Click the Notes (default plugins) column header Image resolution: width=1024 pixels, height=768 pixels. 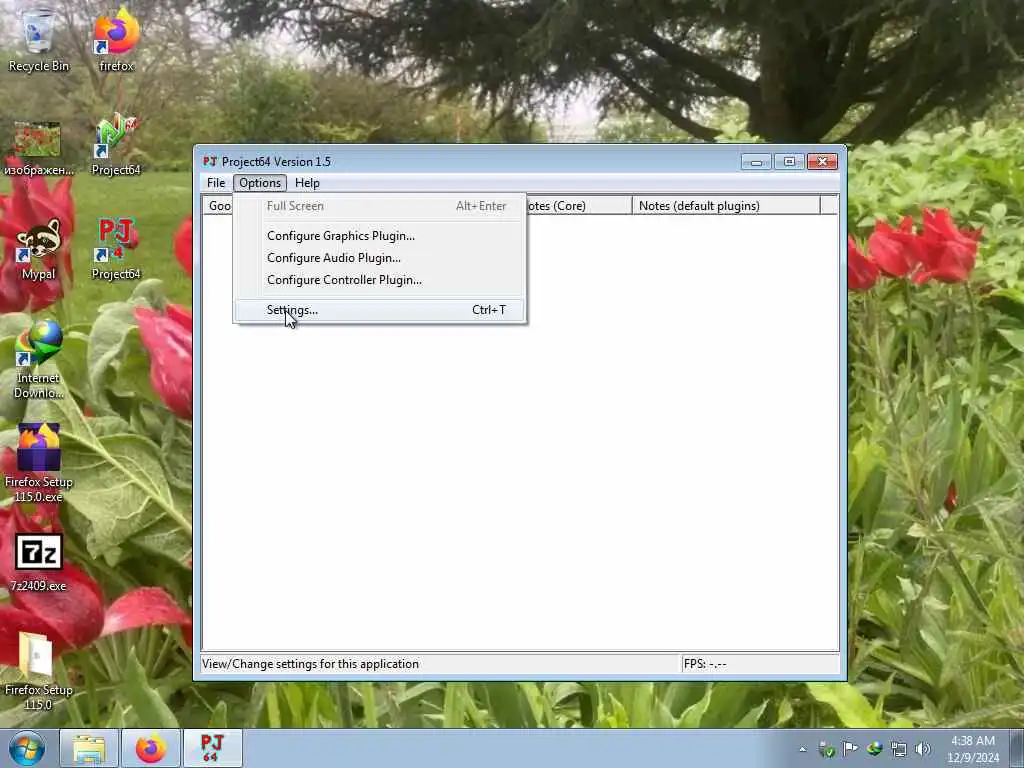726,206
